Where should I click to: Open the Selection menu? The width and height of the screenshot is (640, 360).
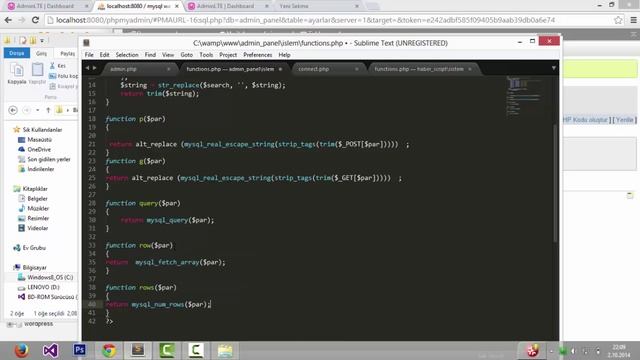[x=127, y=55]
